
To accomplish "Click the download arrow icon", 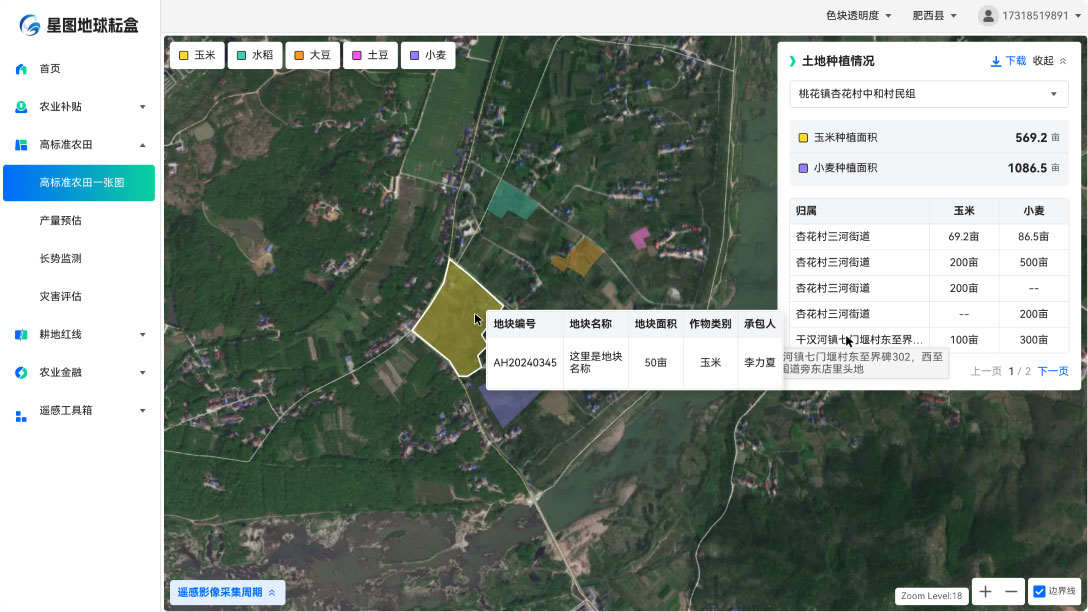I will click(996, 61).
